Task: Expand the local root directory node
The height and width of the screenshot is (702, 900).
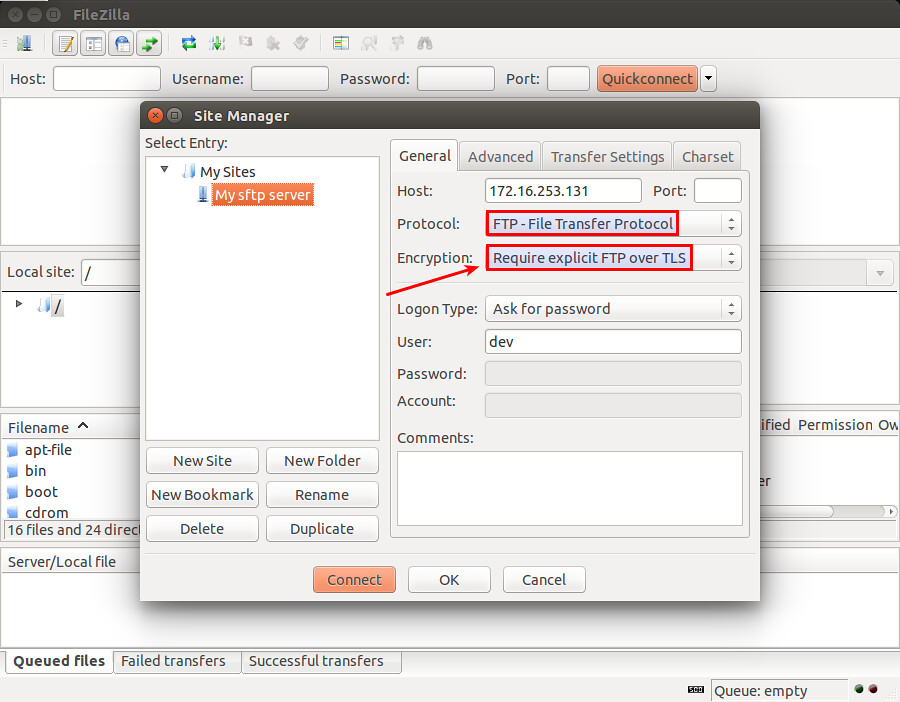Action: pyautogui.click(x=19, y=303)
